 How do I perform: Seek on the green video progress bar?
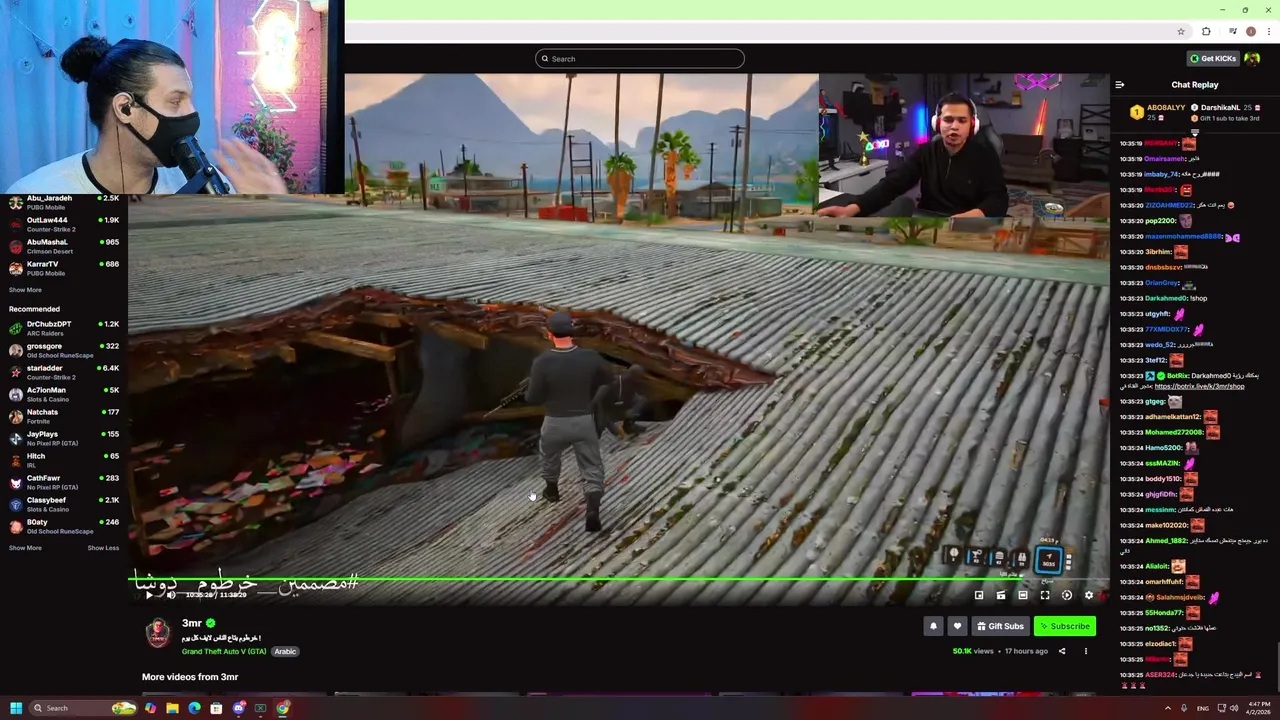pyautogui.click(x=620, y=579)
